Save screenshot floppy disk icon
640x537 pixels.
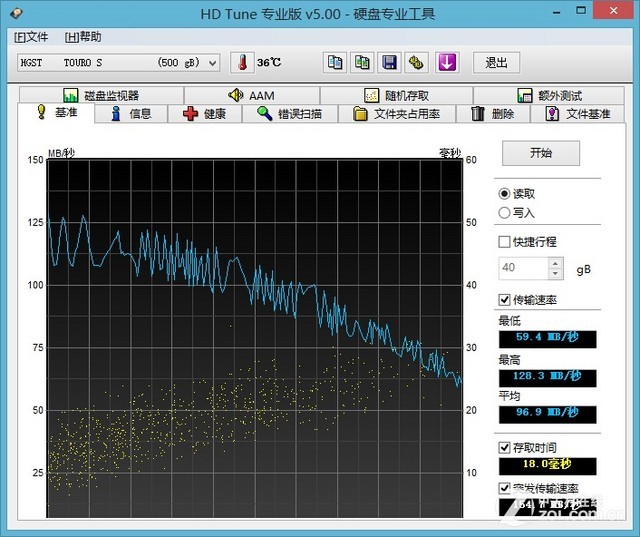pyautogui.click(x=389, y=63)
